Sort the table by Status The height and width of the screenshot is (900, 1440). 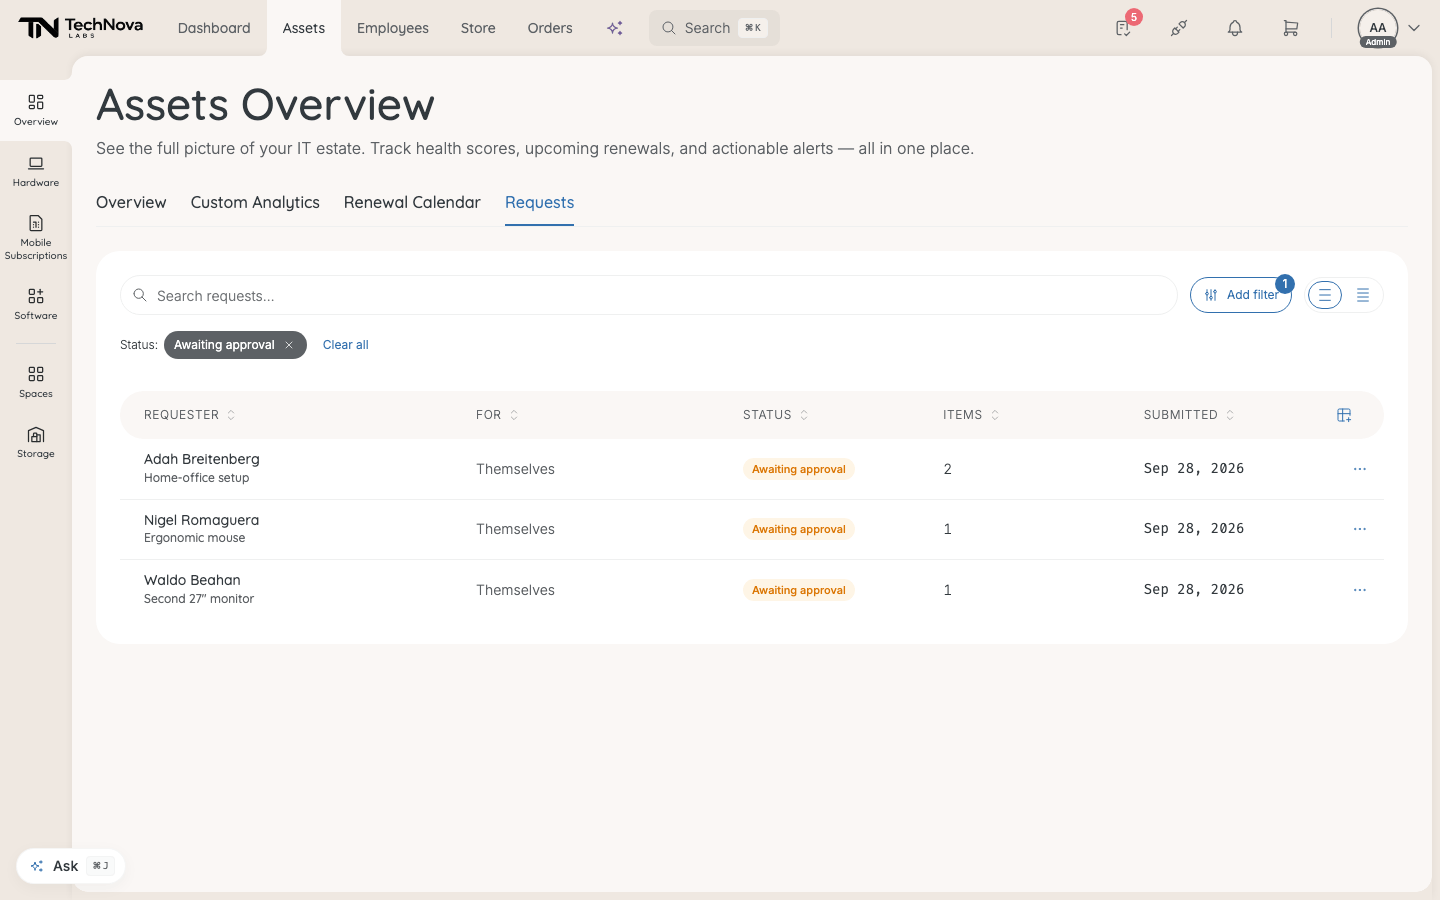(x=776, y=415)
